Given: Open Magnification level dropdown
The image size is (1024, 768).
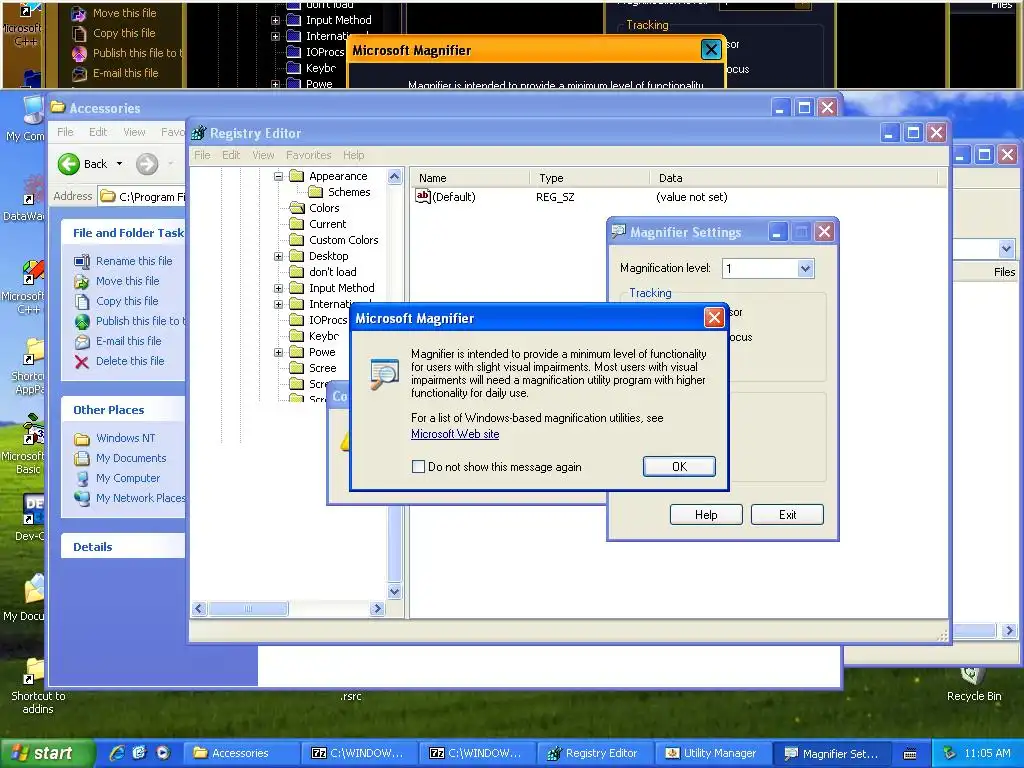Looking at the screenshot, I should point(805,268).
